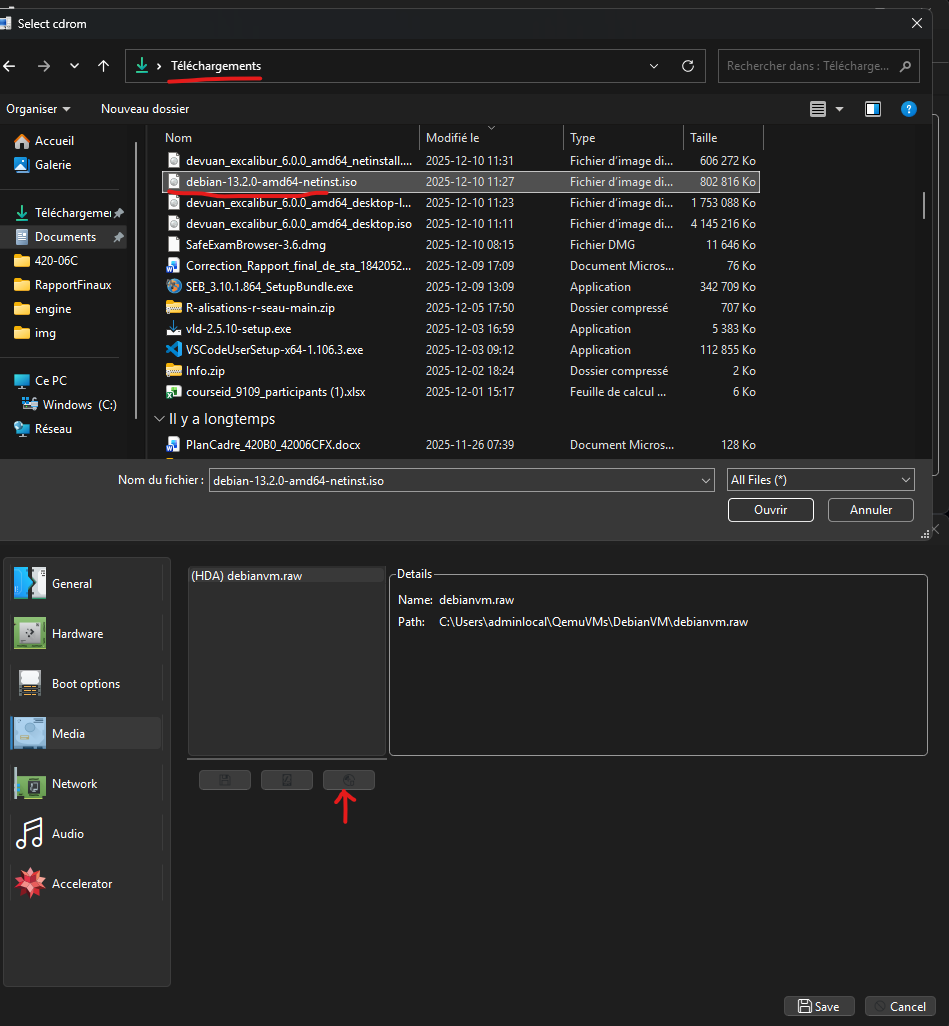Refresh the Téléchargements folder listing
The height and width of the screenshot is (1026, 949).
coord(687,66)
